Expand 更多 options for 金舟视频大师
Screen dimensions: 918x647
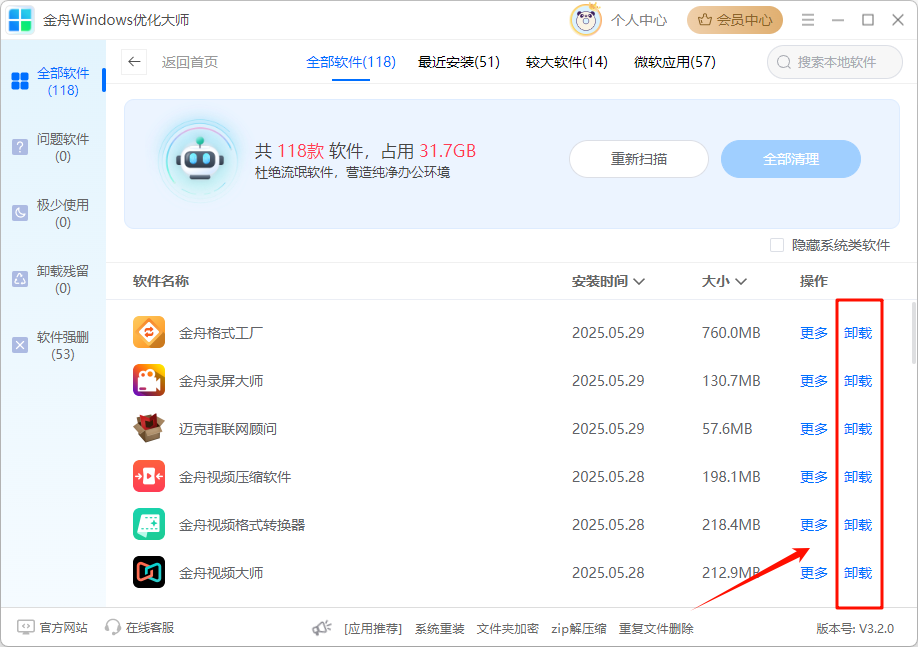click(814, 573)
